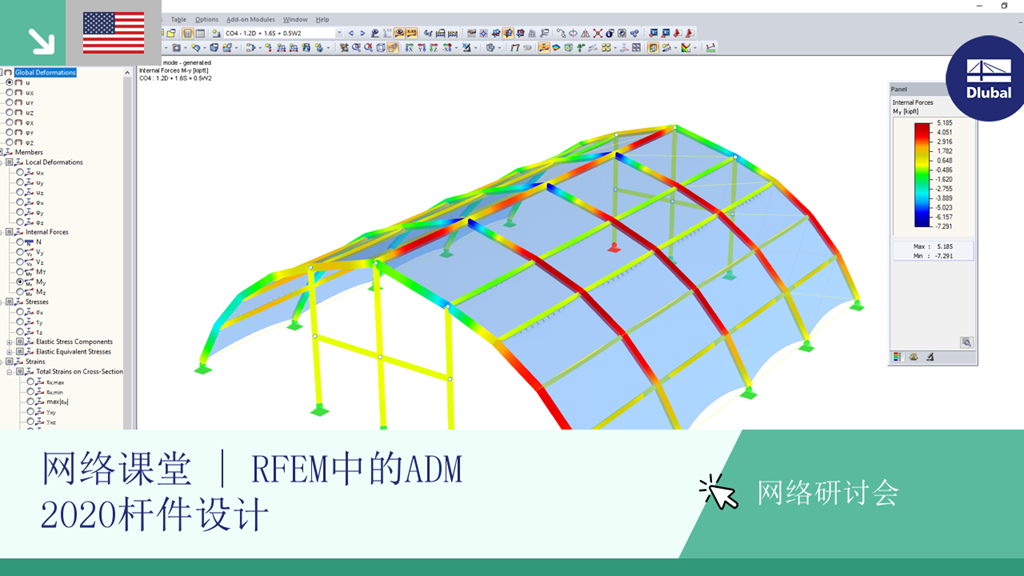The height and width of the screenshot is (576, 1024).
Task: Select internal force N radio button
Action: [20, 242]
